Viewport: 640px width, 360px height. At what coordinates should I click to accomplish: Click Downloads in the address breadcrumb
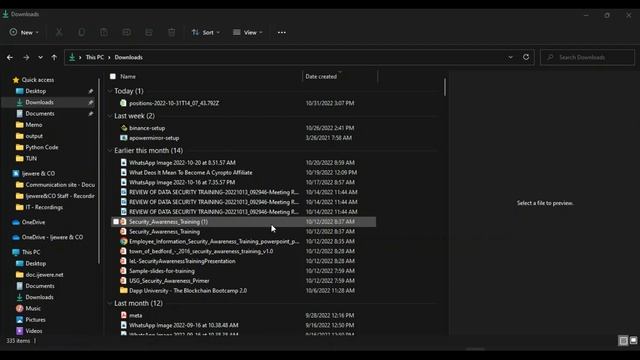(129, 58)
